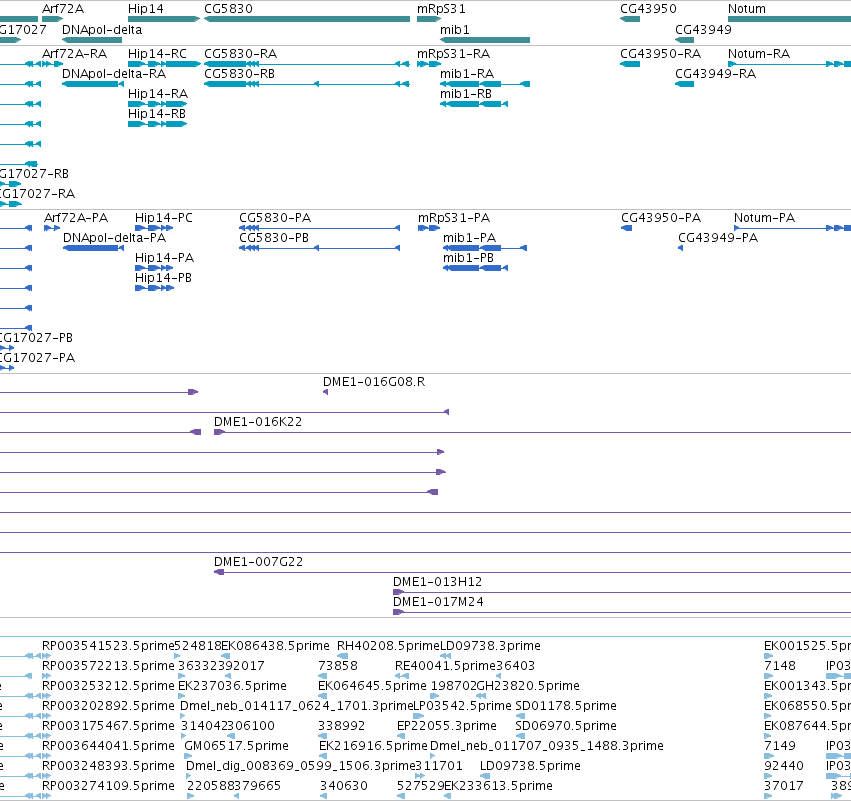
Task: Open the mib1-PA protein label
Action: 469,238
